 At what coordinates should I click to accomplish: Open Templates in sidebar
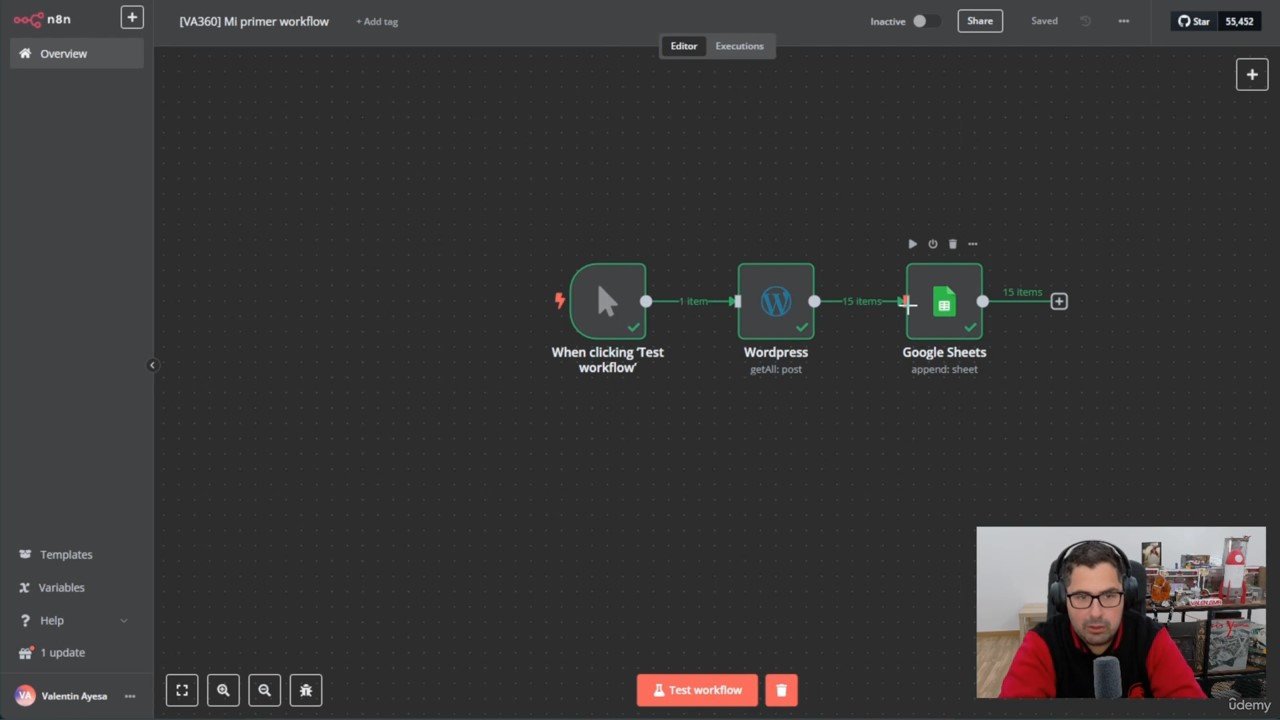66,555
